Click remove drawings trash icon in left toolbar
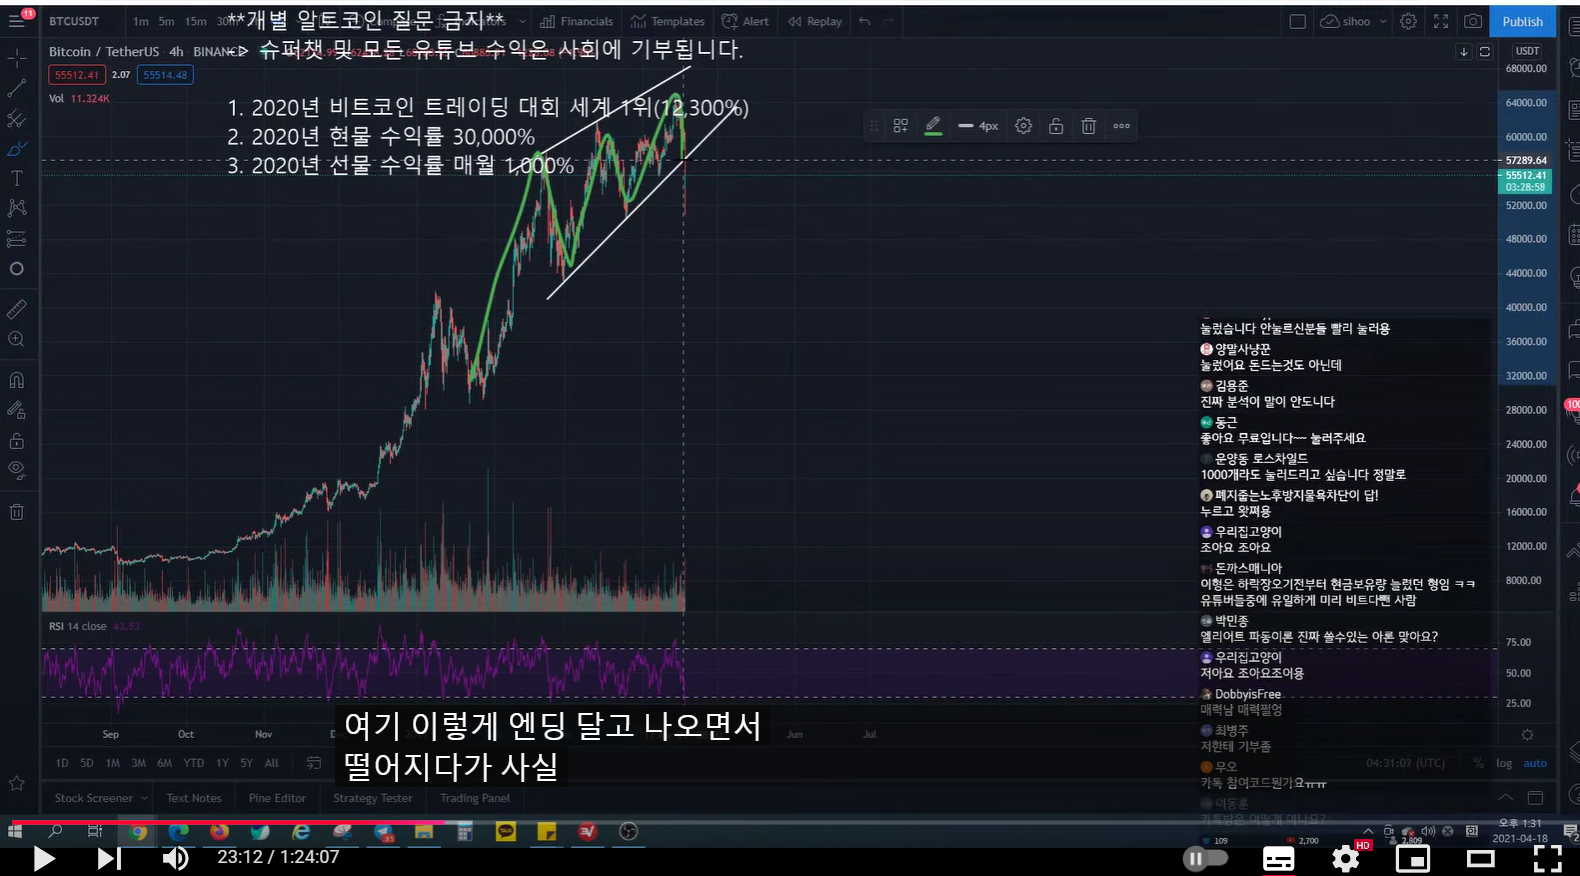 tap(17, 511)
